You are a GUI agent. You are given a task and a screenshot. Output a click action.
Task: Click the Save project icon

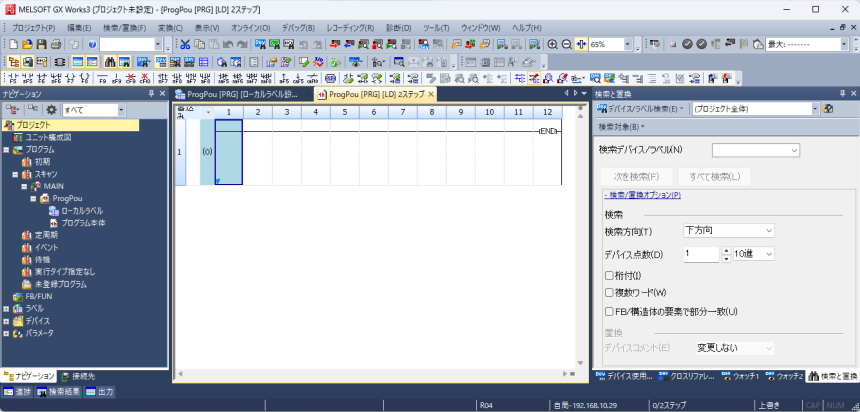click(42, 45)
